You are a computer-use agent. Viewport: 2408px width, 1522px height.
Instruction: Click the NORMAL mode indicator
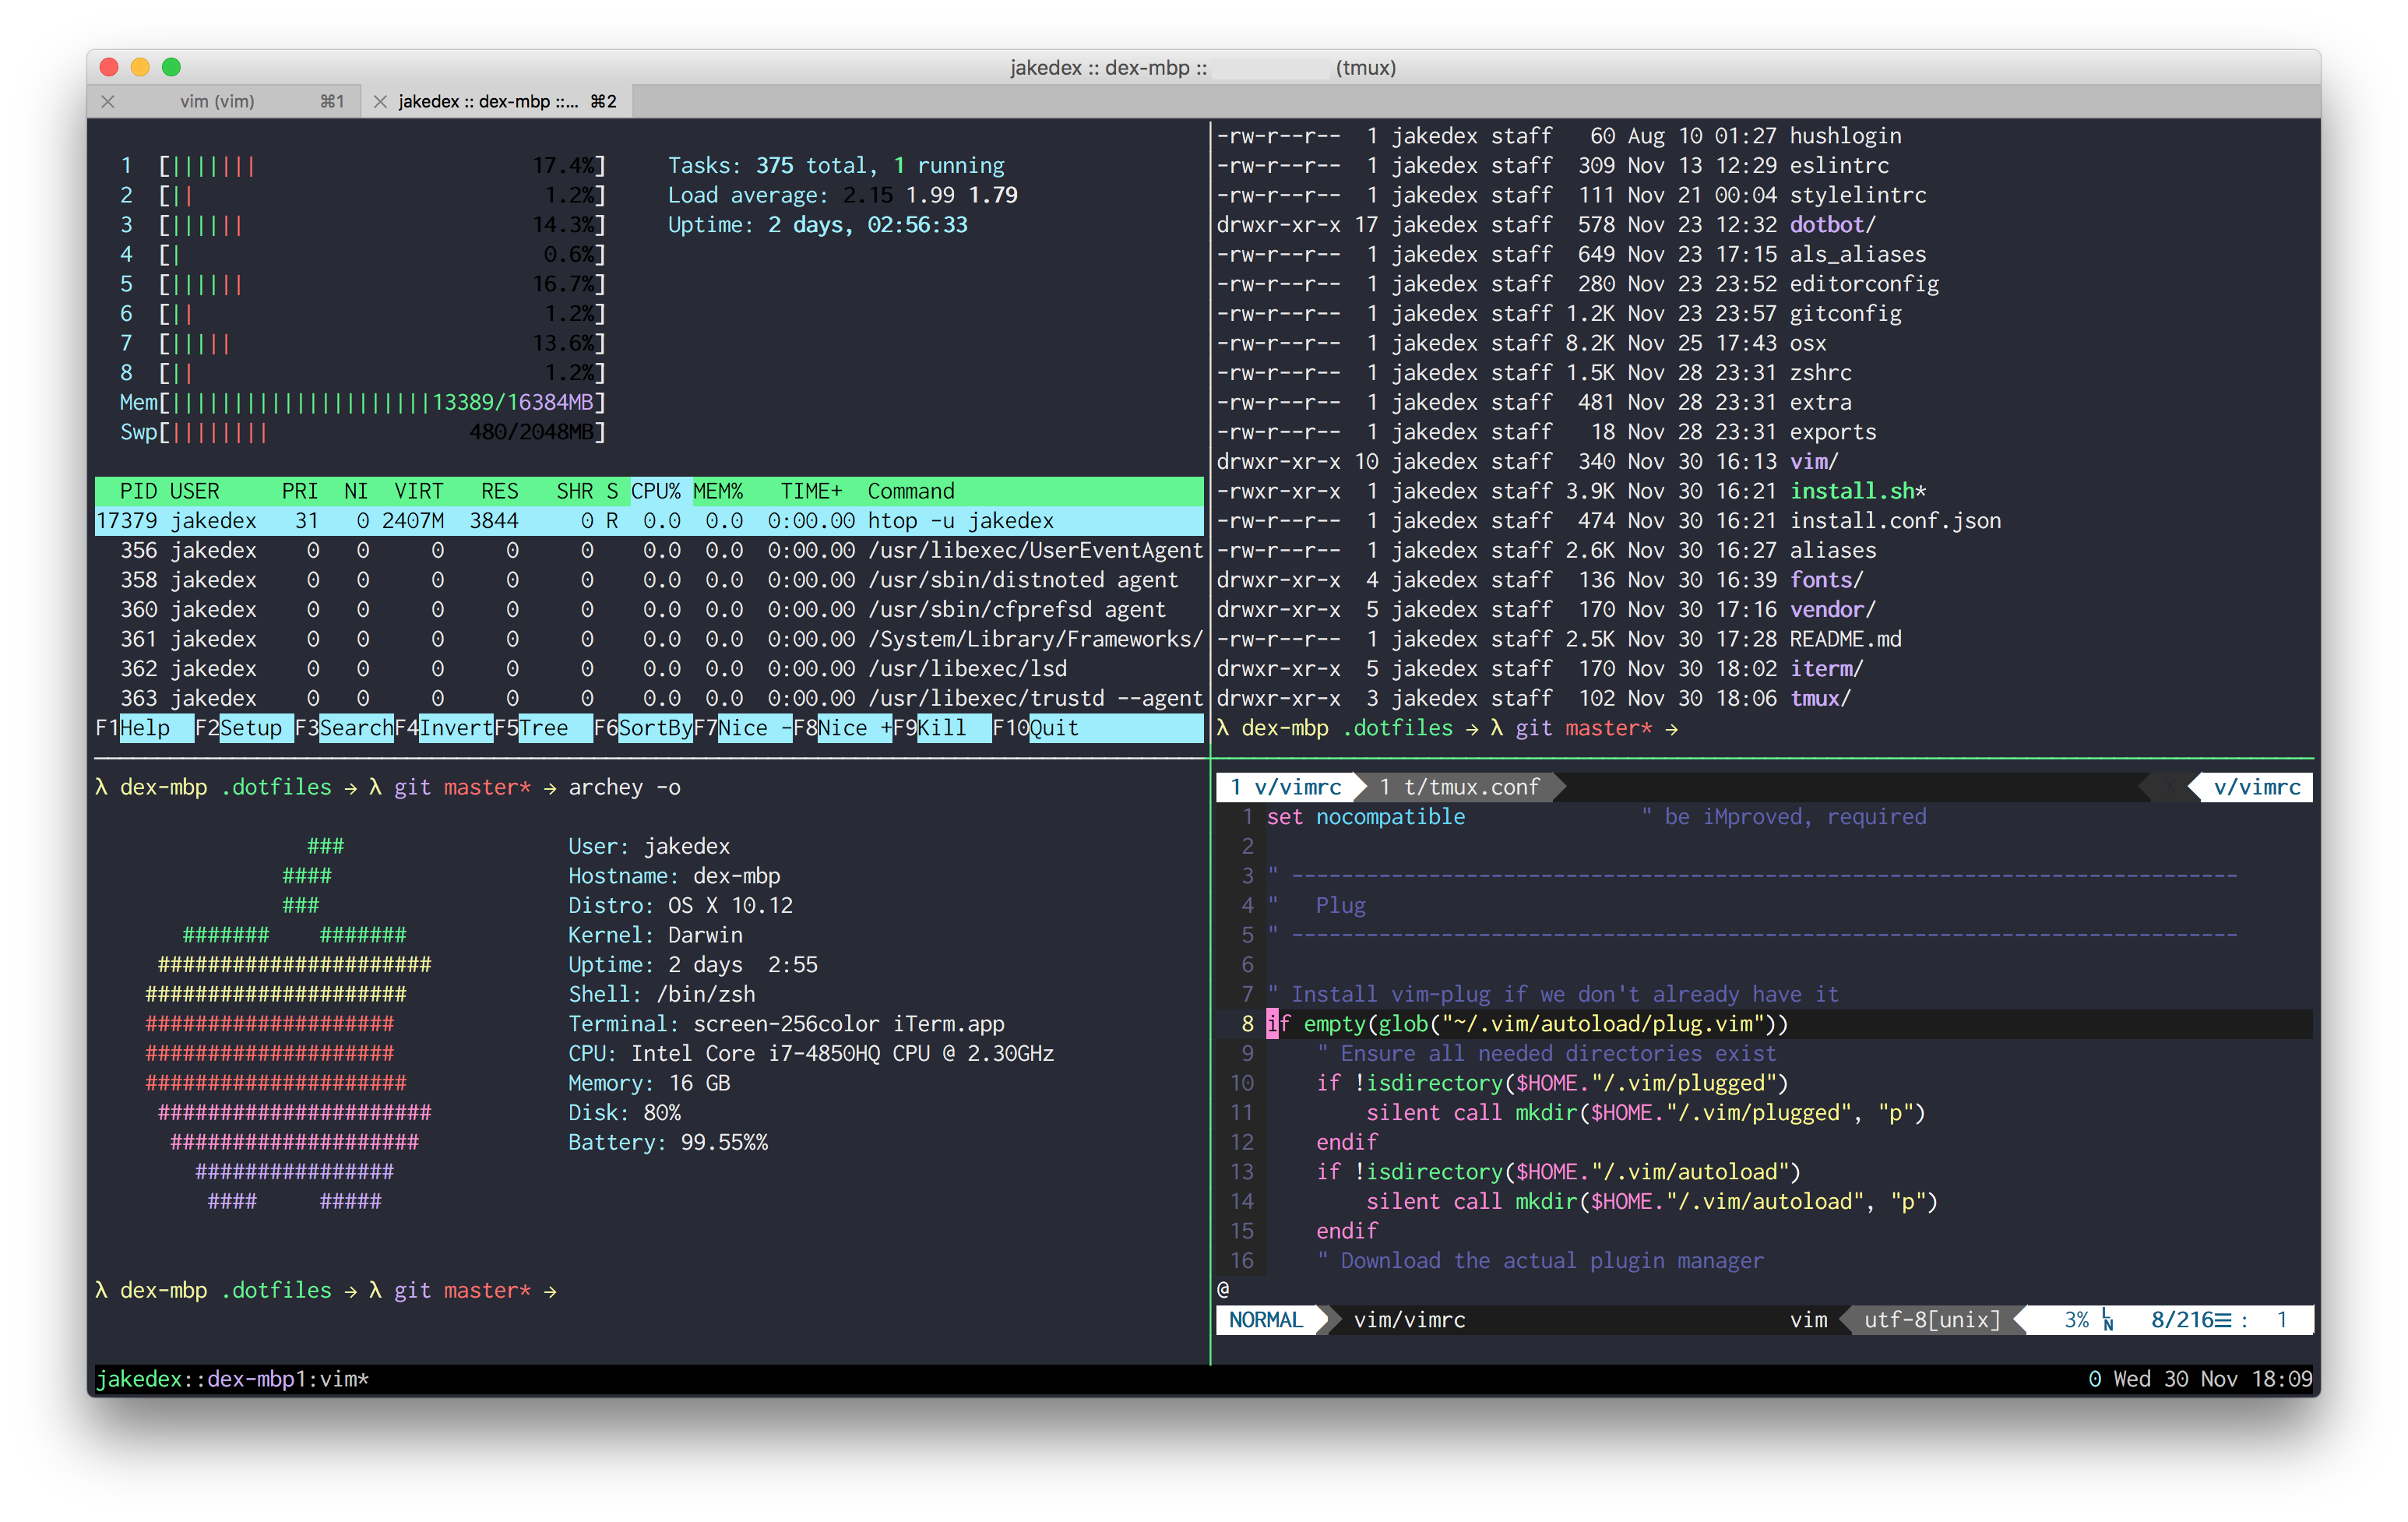click(x=1265, y=1320)
